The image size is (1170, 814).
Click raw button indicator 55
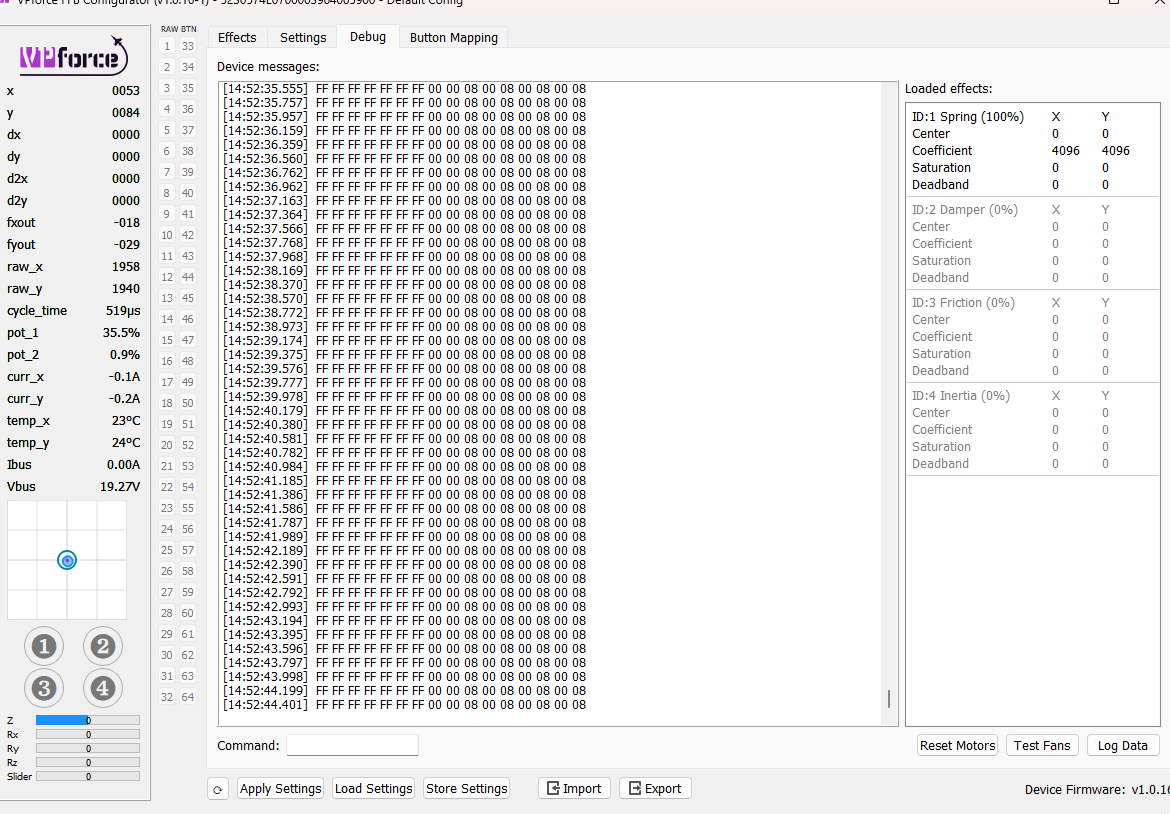[188, 508]
